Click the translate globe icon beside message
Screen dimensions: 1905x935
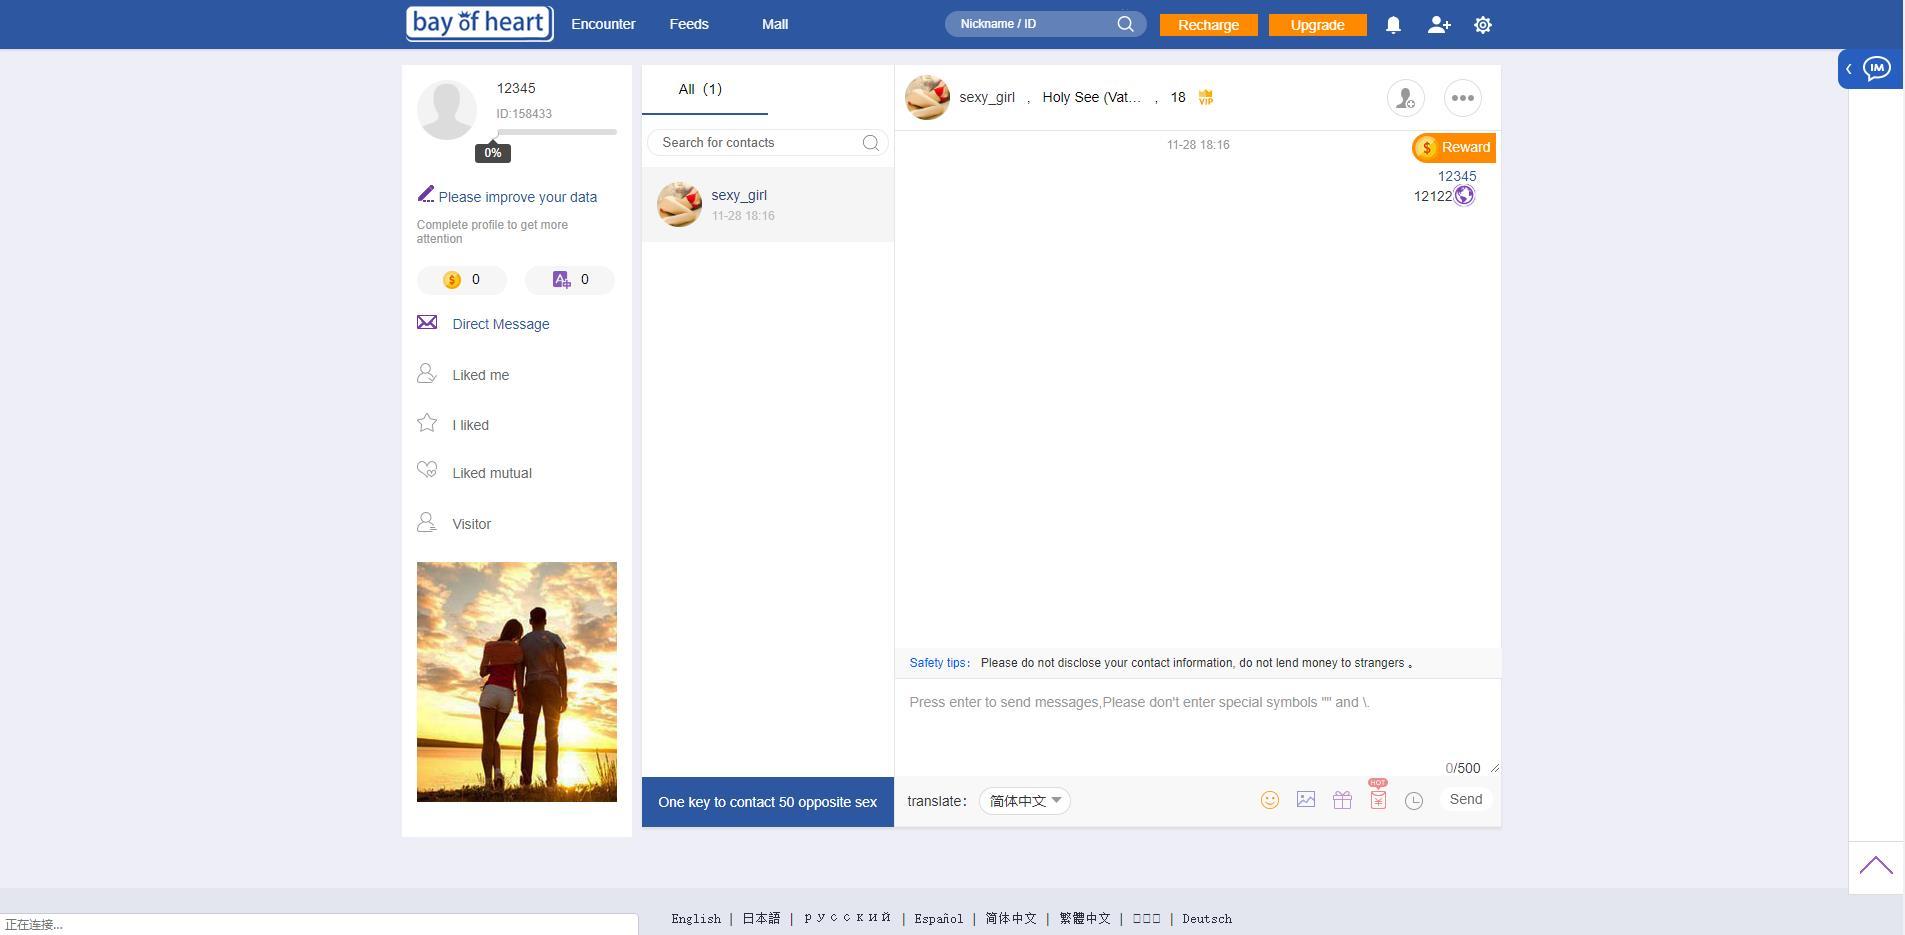[1464, 196]
